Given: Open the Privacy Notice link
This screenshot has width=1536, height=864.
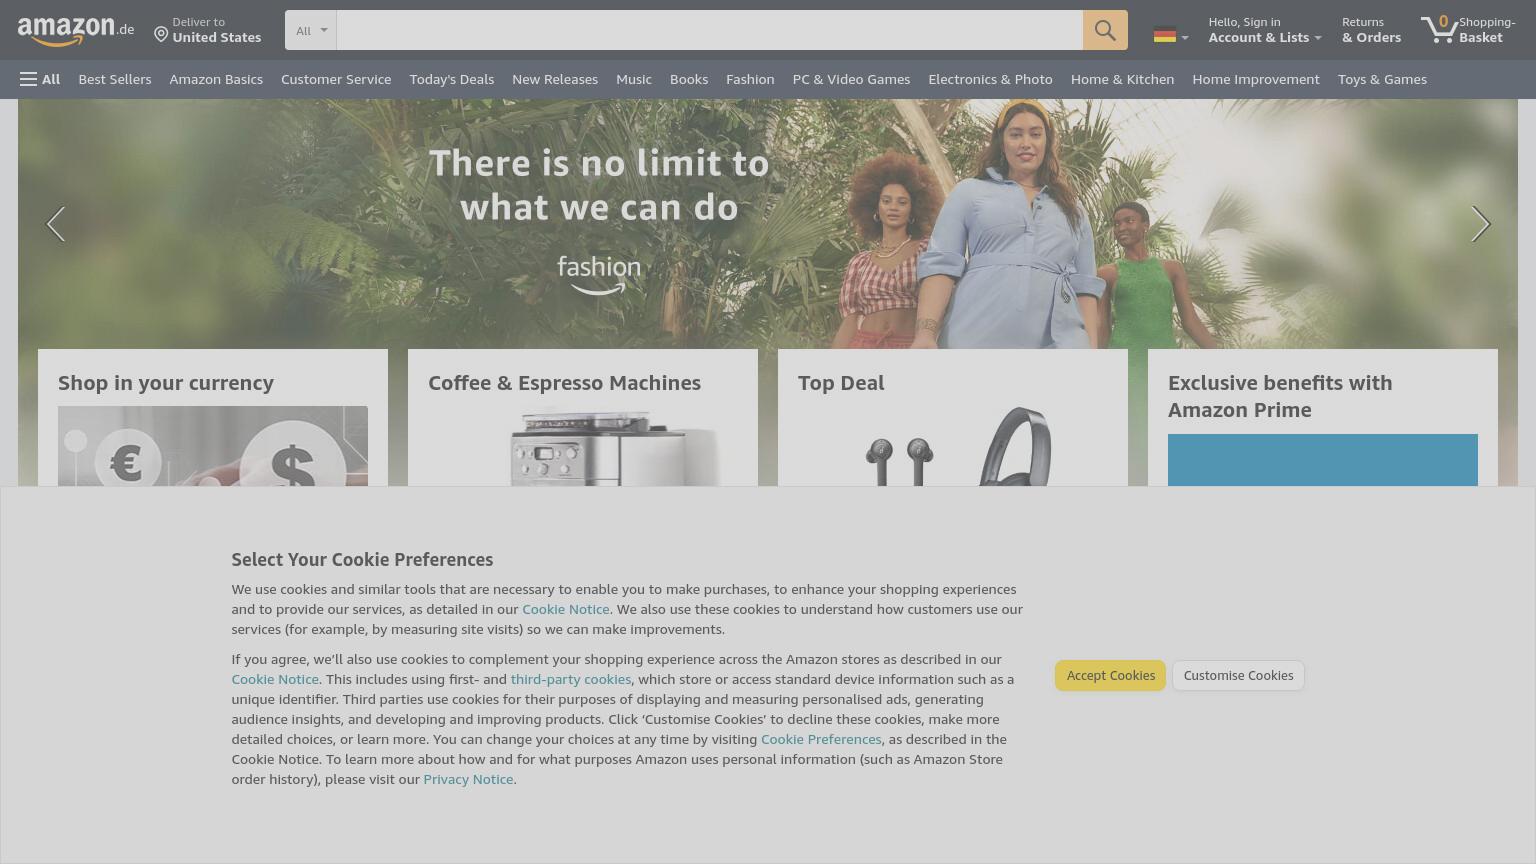Looking at the screenshot, I should (468, 779).
